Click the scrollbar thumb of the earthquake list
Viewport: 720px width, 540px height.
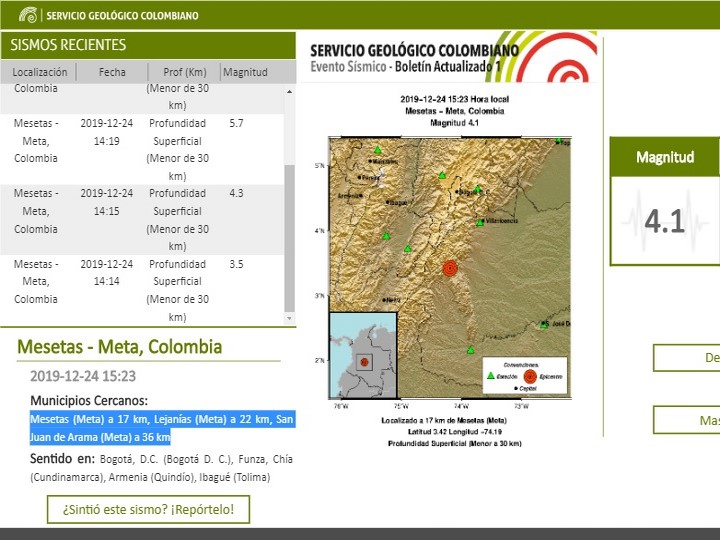click(x=289, y=238)
